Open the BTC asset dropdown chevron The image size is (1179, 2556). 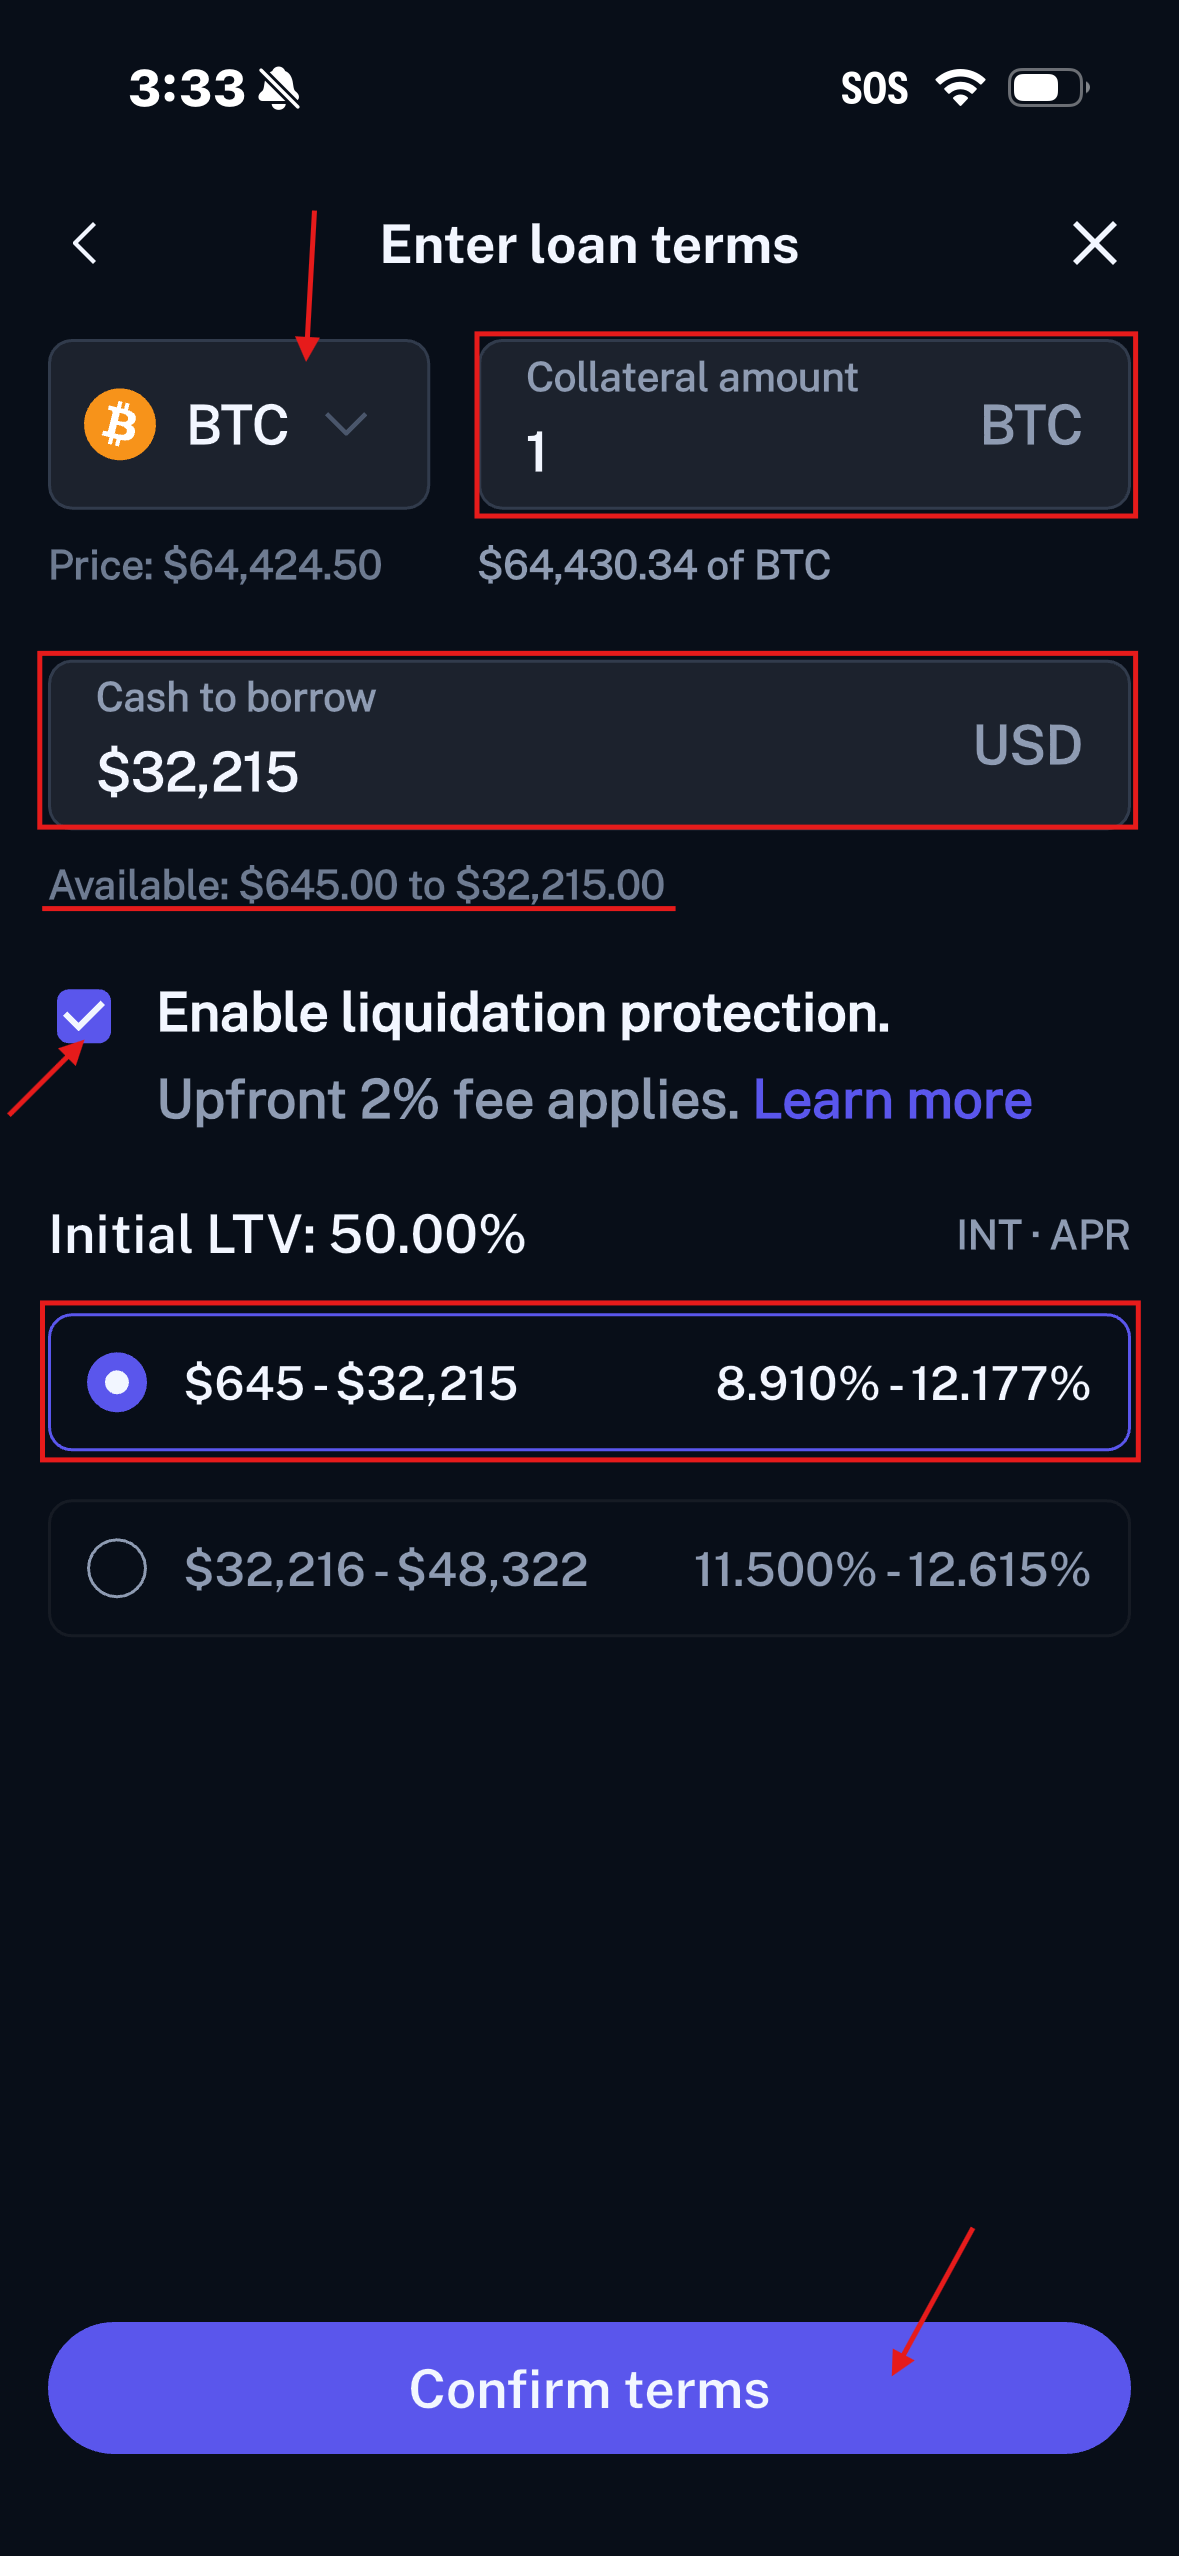point(346,424)
